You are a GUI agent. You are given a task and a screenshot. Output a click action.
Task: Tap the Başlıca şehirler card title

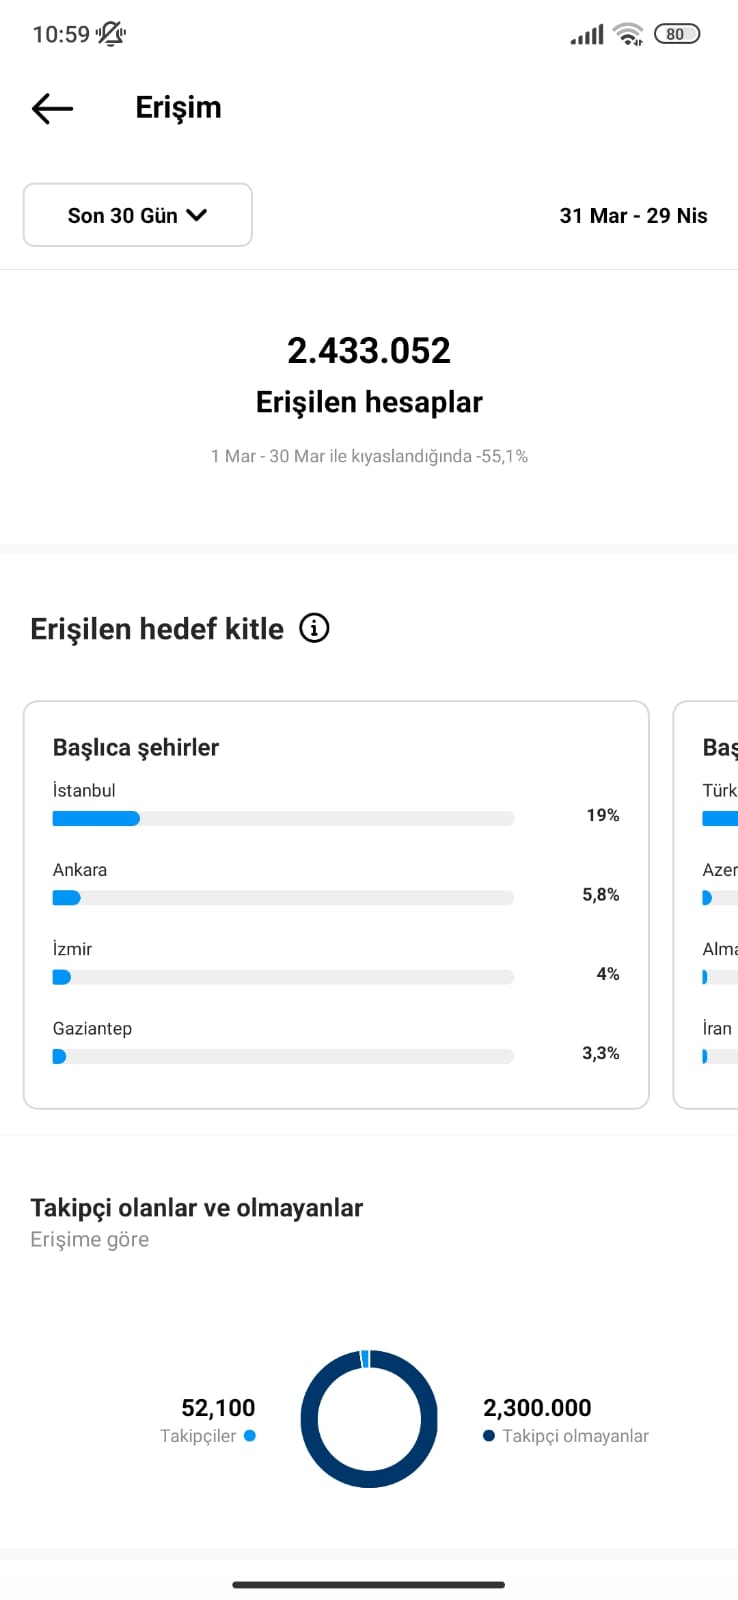136,747
